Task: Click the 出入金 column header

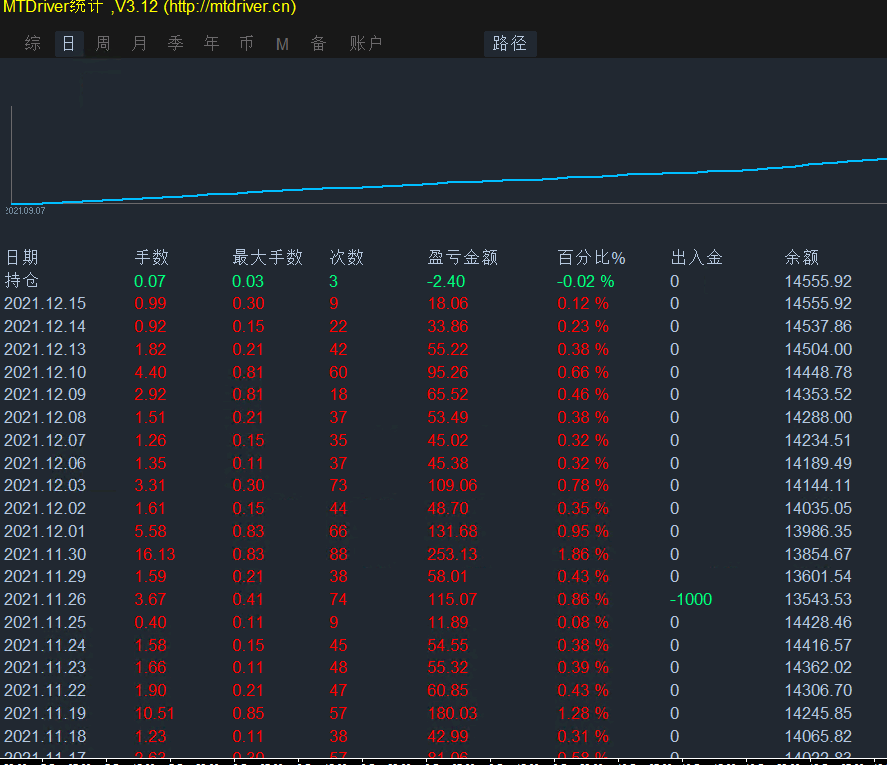Action: pyautogui.click(x=696, y=257)
